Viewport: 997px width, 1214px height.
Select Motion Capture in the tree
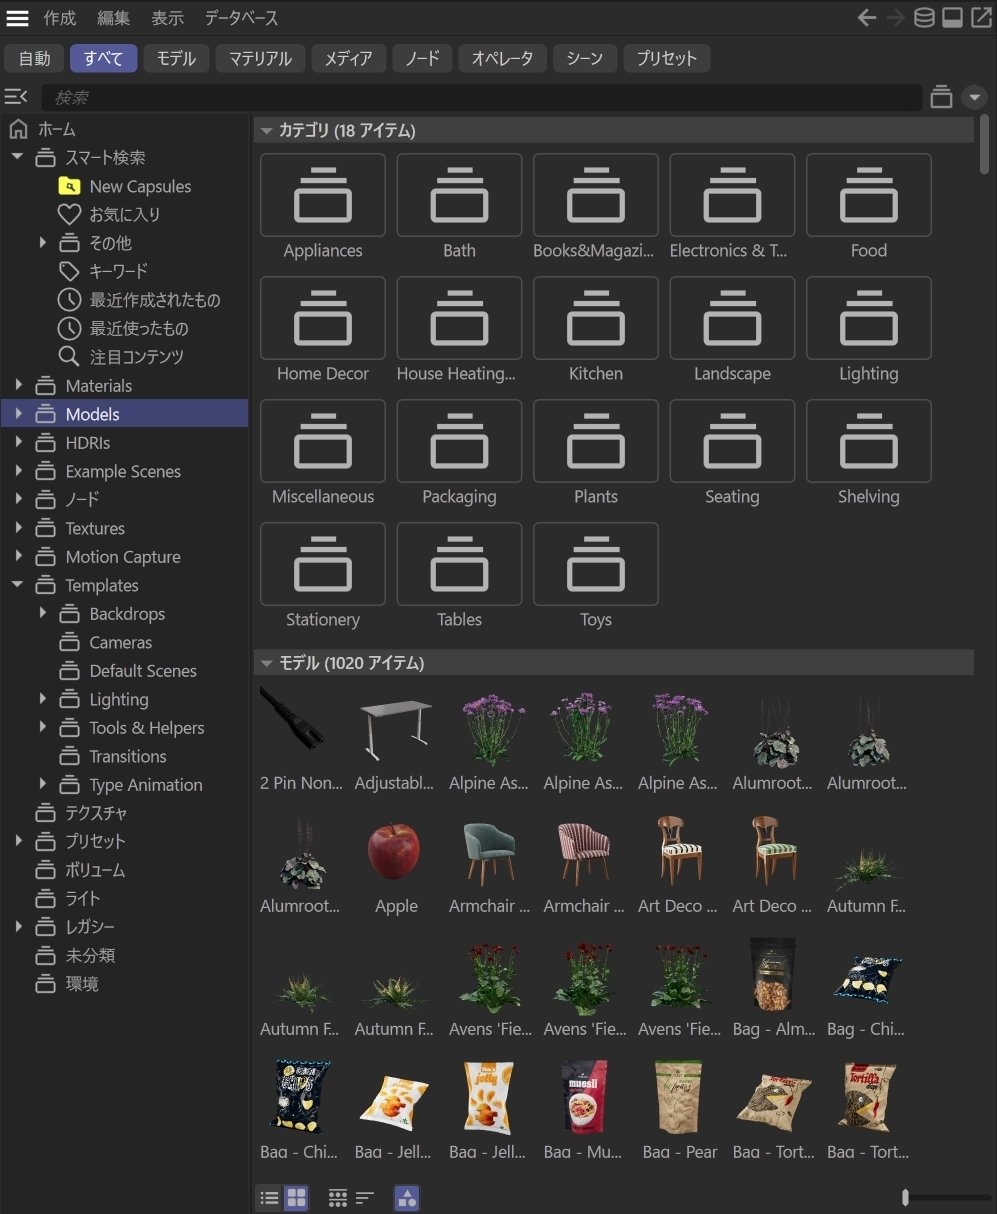(x=123, y=557)
